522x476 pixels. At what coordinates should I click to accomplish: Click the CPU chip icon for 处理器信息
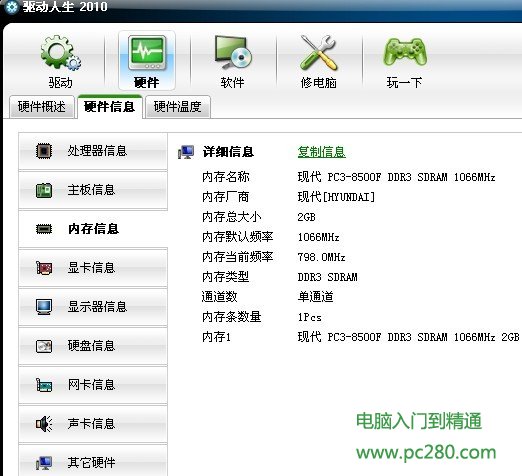pyautogui.click(x=44, y=151)
